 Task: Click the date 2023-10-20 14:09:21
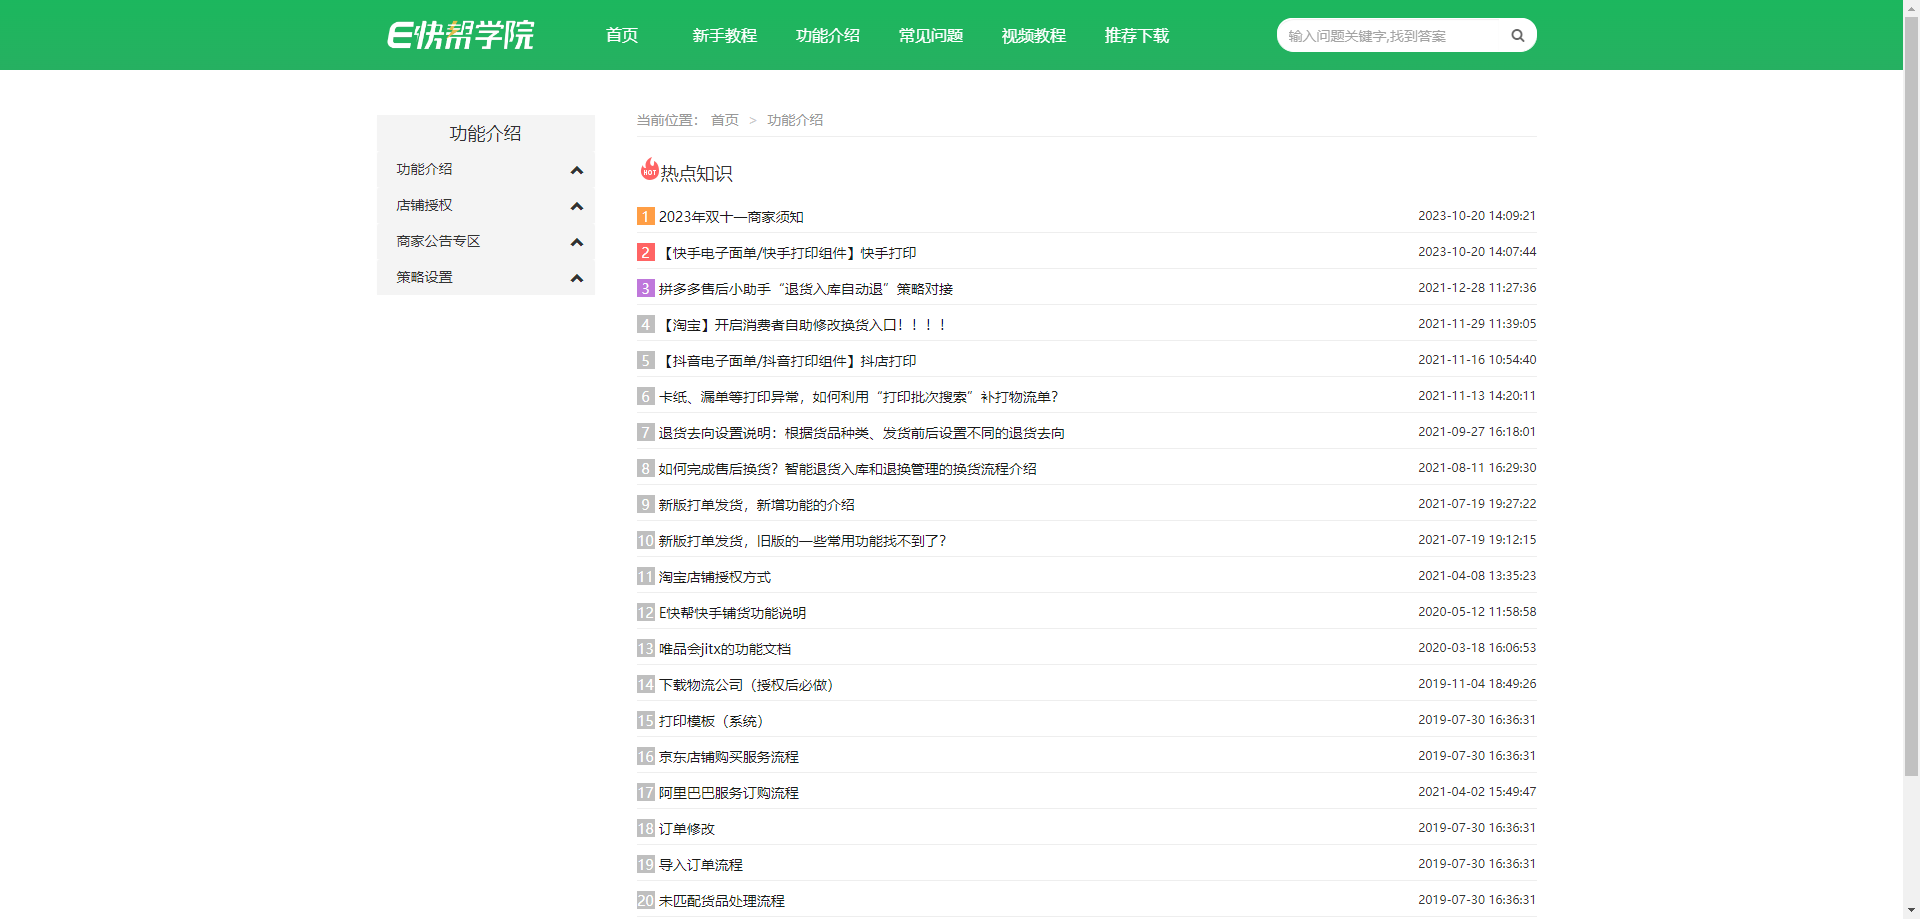(x=1477, y=216)
